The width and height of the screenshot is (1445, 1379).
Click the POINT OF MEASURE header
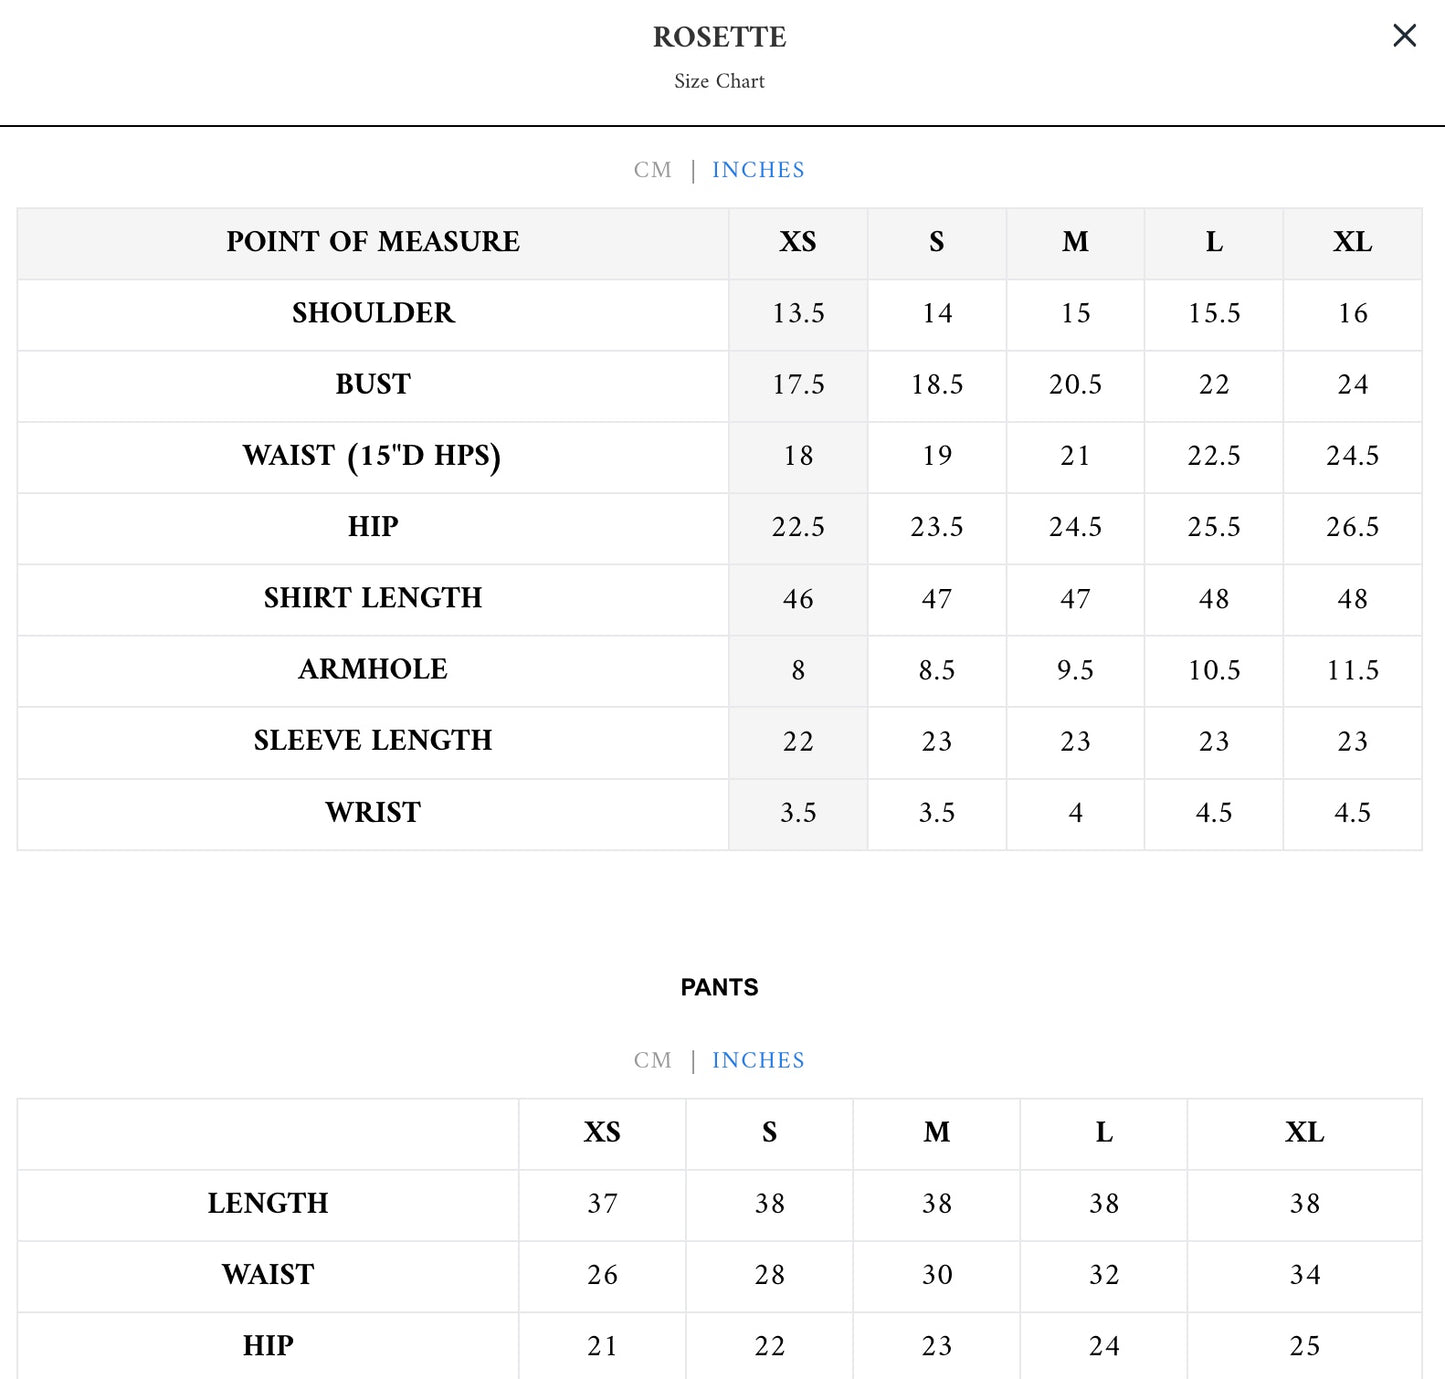(x=373, y=242)
